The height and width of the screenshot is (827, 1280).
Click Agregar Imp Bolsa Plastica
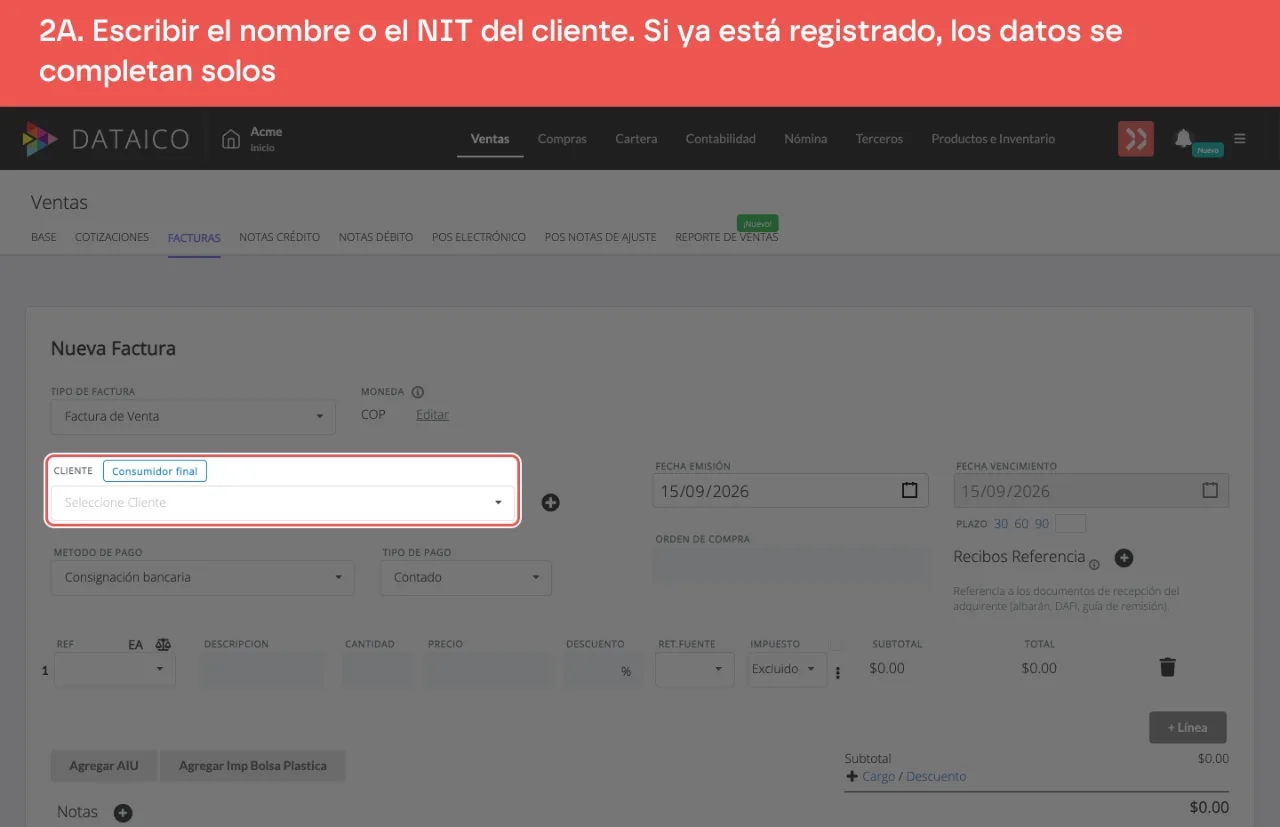click(x=253, y=766)
